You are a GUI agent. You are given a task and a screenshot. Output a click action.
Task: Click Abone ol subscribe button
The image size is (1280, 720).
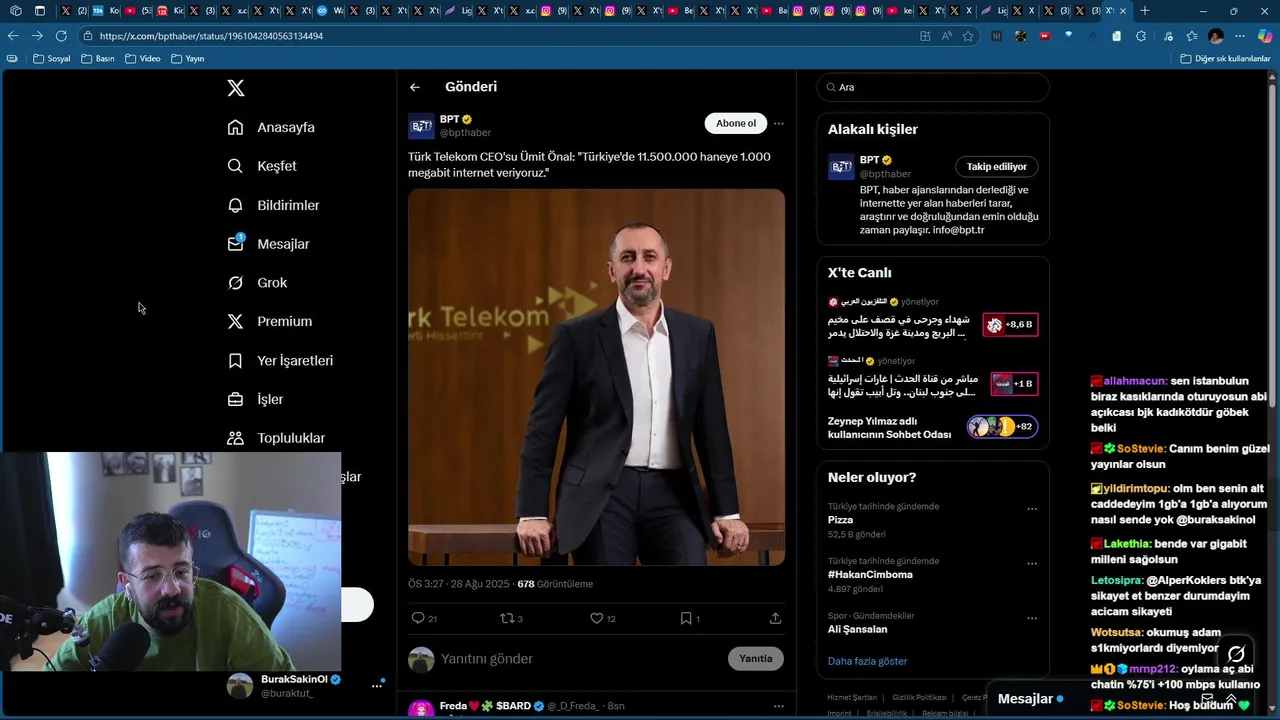(x=736, y=123)
